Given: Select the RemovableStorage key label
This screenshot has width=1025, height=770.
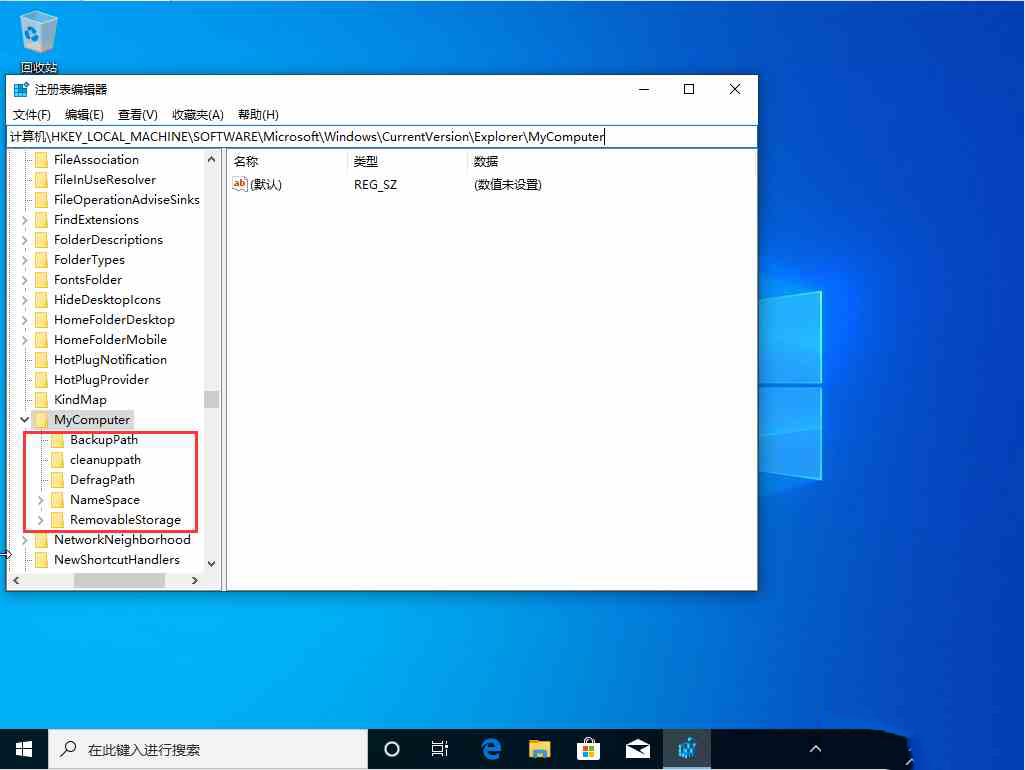Looking at the screenshot, I should tap(126, 520).
